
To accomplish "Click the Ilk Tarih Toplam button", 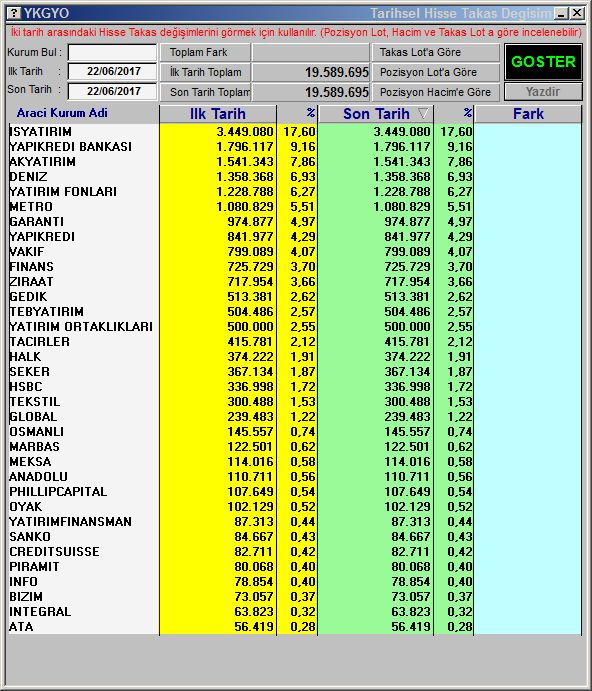I will (x=205, y=72).
